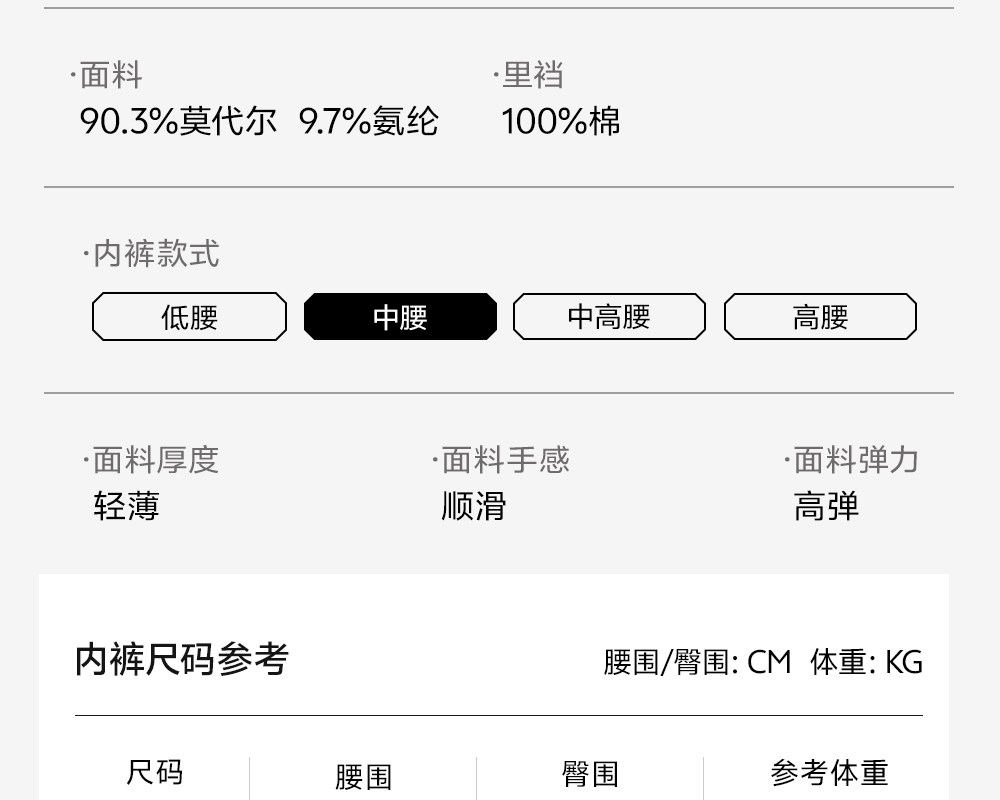Click the 内裤尺码参考 heading
Image resolution: width=1000 pixels, height=800 pixels.
coord(182,660)
